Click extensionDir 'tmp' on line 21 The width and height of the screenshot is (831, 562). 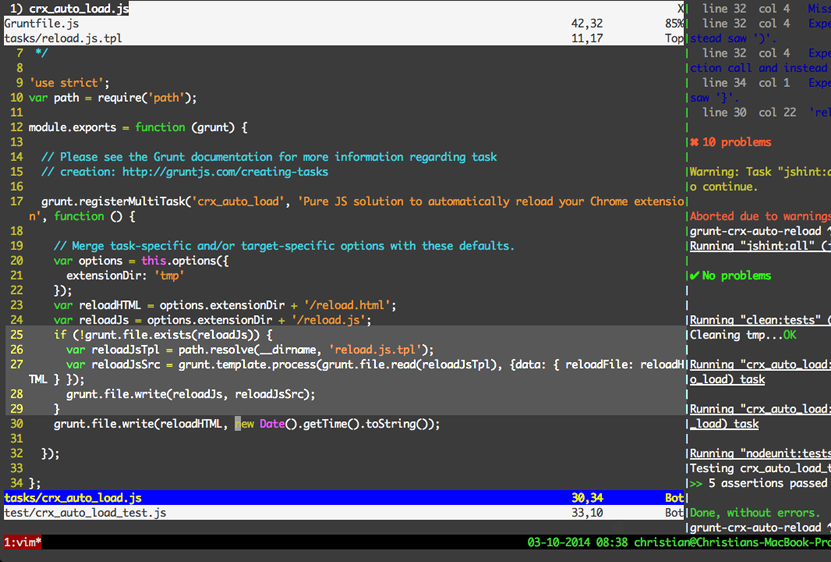point(125,276)
